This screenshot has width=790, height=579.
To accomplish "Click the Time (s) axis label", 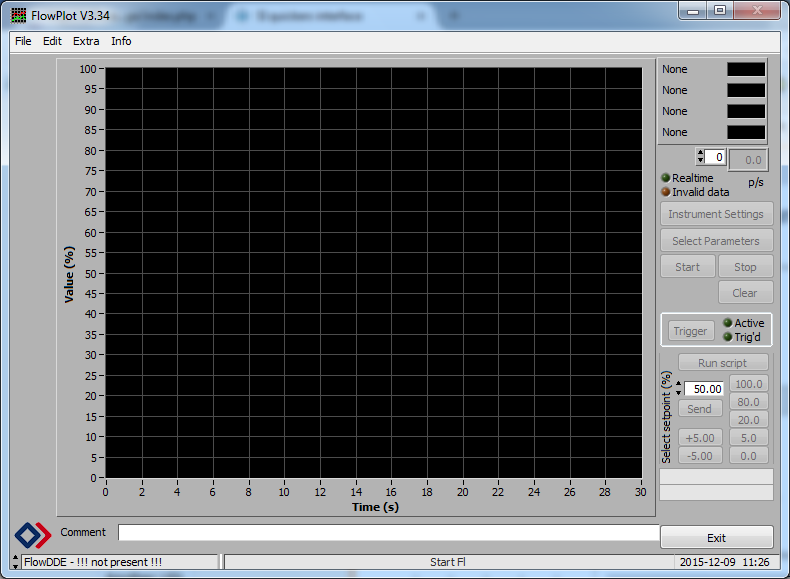I will (375, 507).
